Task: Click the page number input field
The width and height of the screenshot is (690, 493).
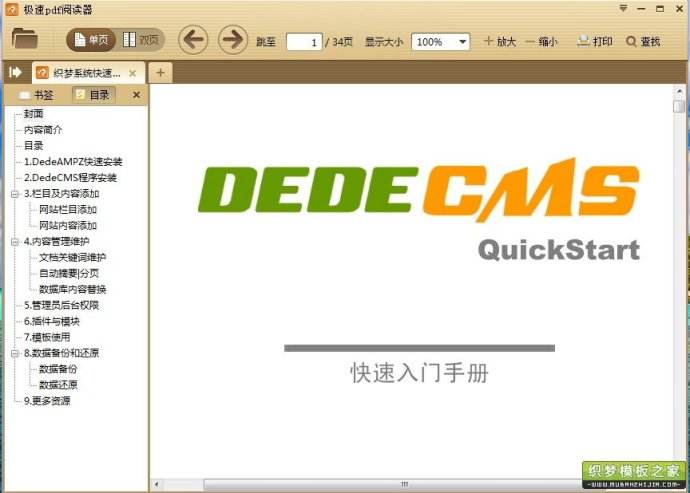Action: coord(304,42)
